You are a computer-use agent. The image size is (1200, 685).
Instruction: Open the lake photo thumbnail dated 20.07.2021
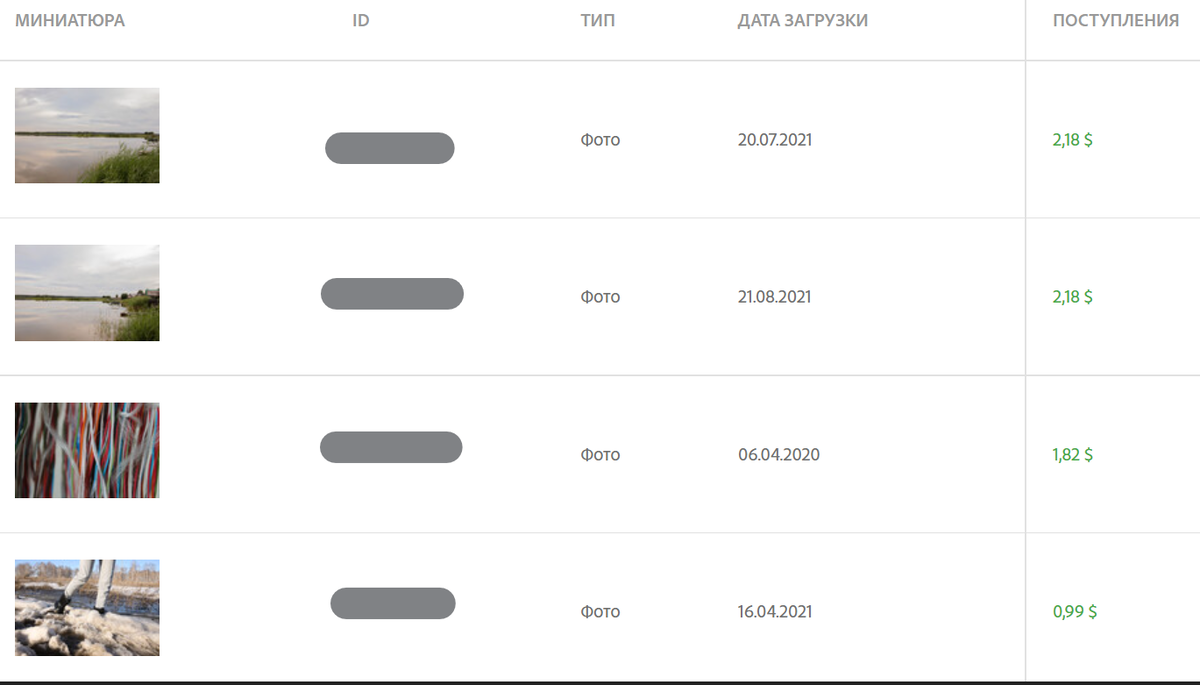(x=87, y=135)
